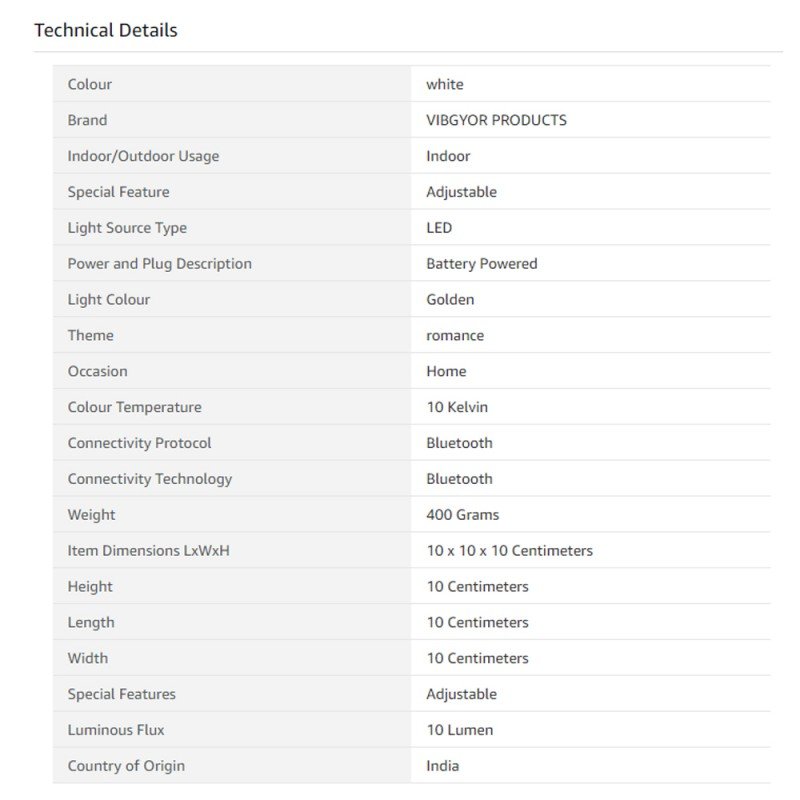Click the Connectivity Protocol label
Screen dimensions: 800x800
[x=139, y=443]
